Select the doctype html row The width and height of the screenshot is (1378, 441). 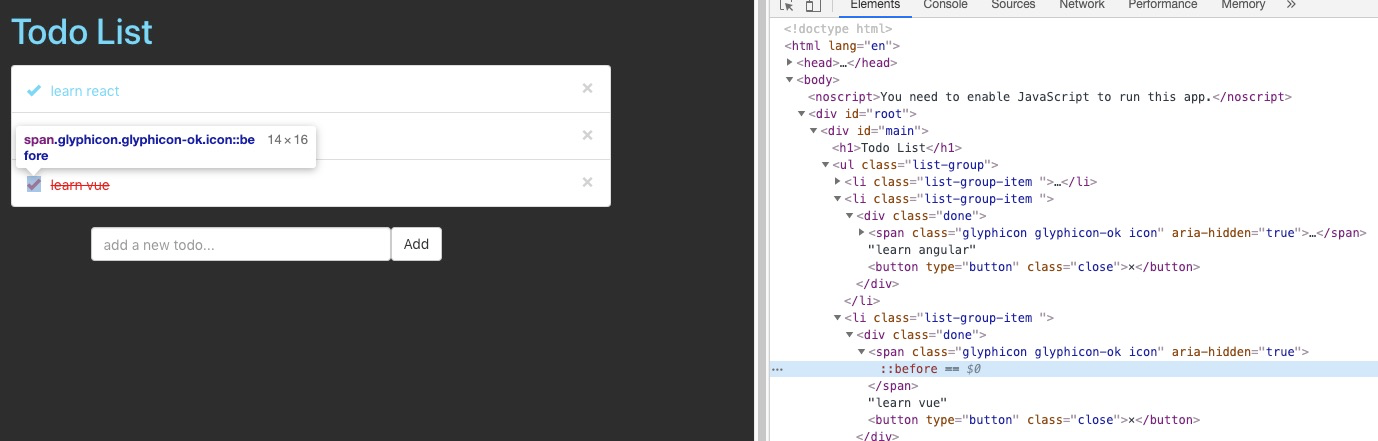pos(838,29)
